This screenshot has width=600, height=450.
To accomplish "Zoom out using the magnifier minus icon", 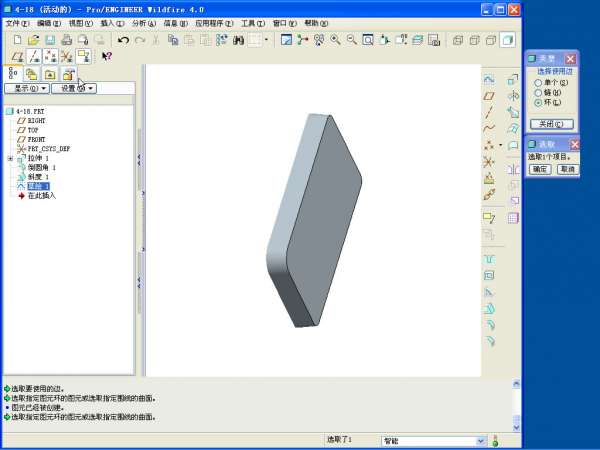I will point(351,39).
